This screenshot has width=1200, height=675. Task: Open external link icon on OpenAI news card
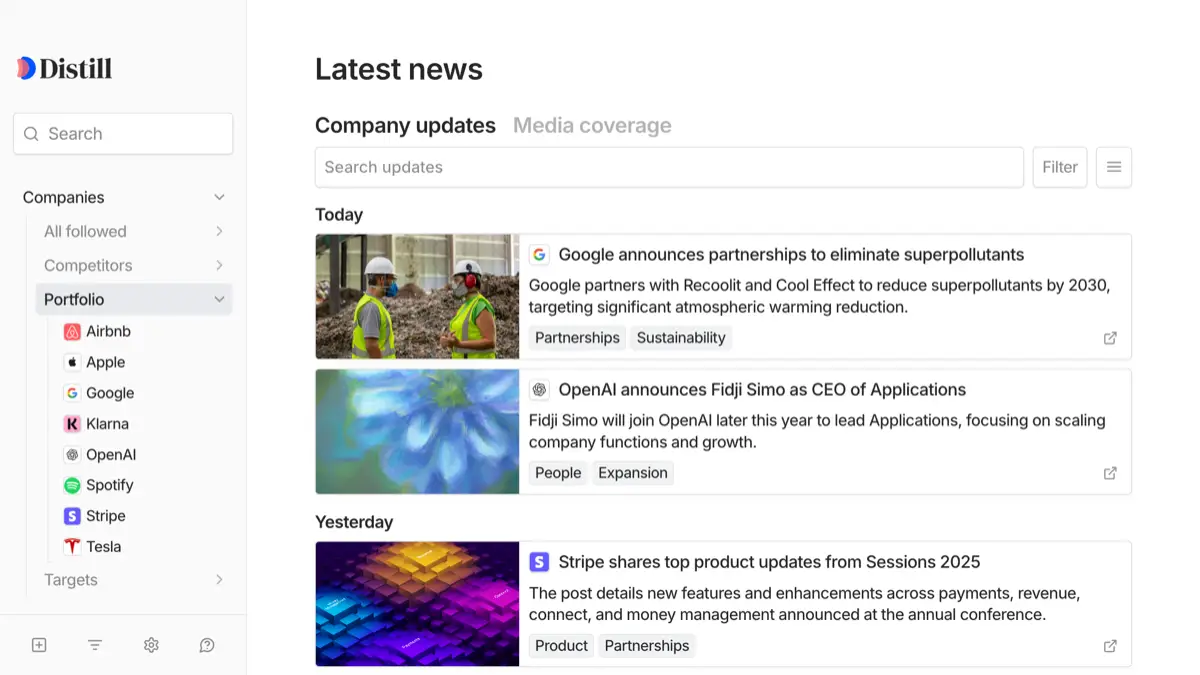pyautogui.click(x=1110, y=473)
